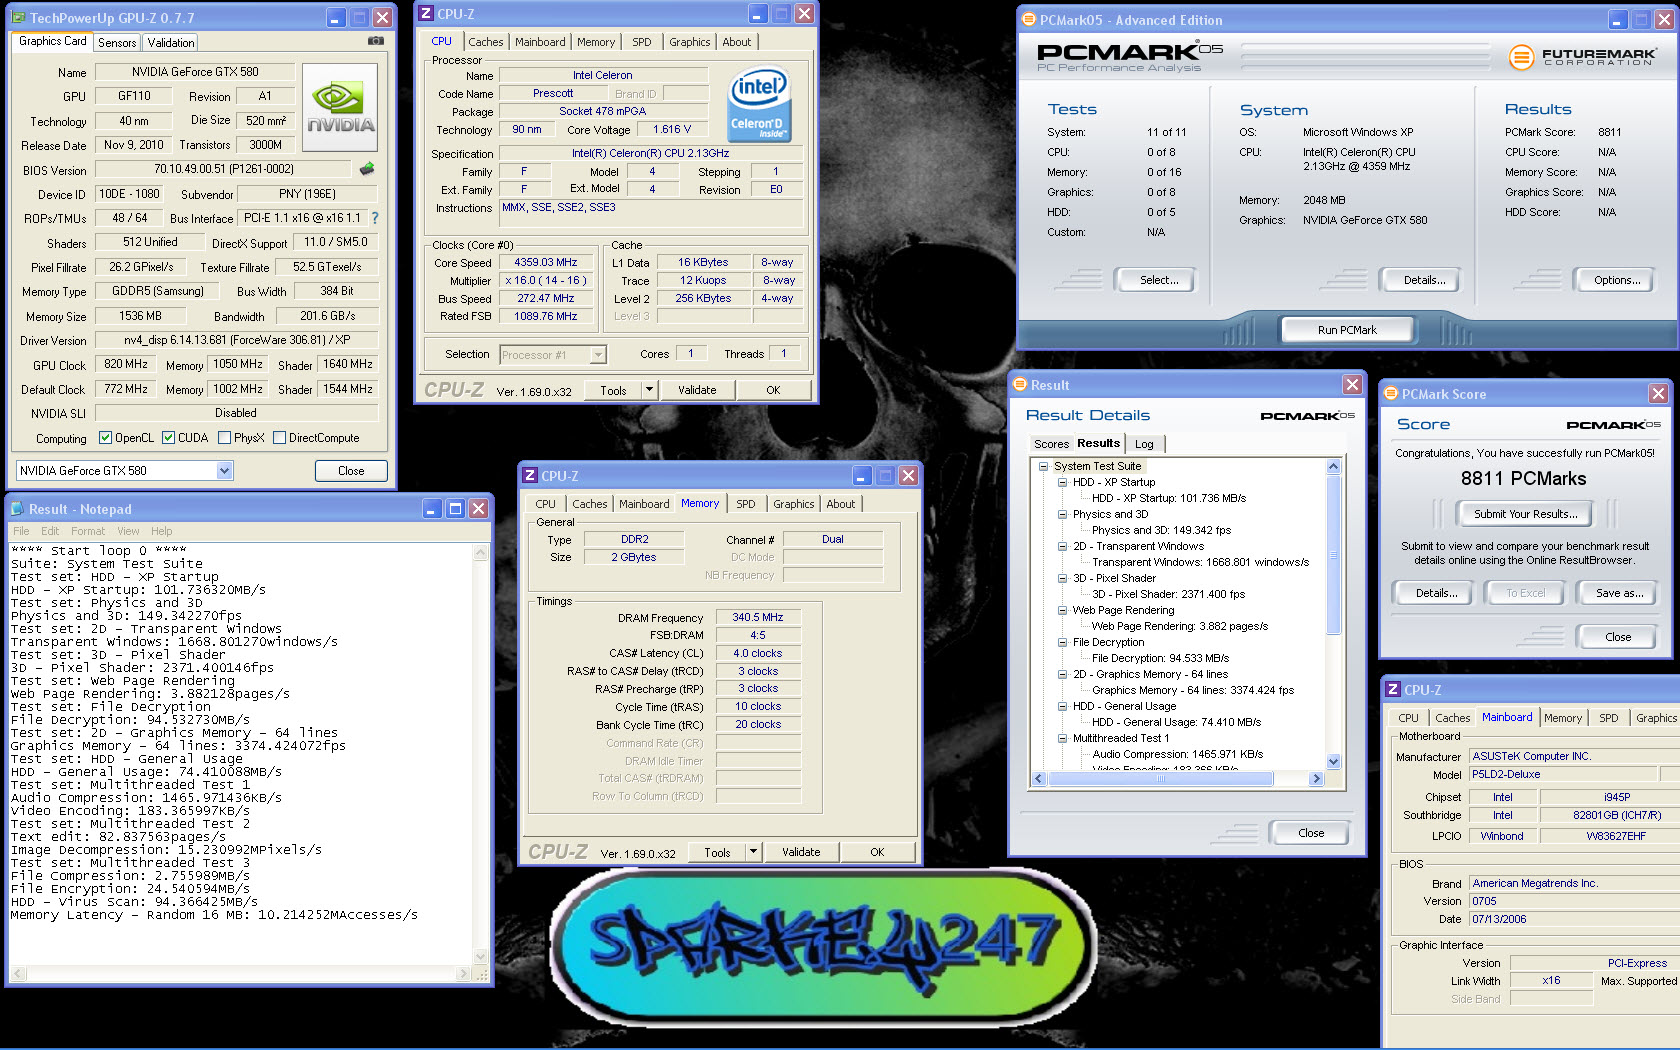Enable the DirectCompute checkbox
Screen dimensions: 1680x1050
pyautogui.click(x=279, y=438)
